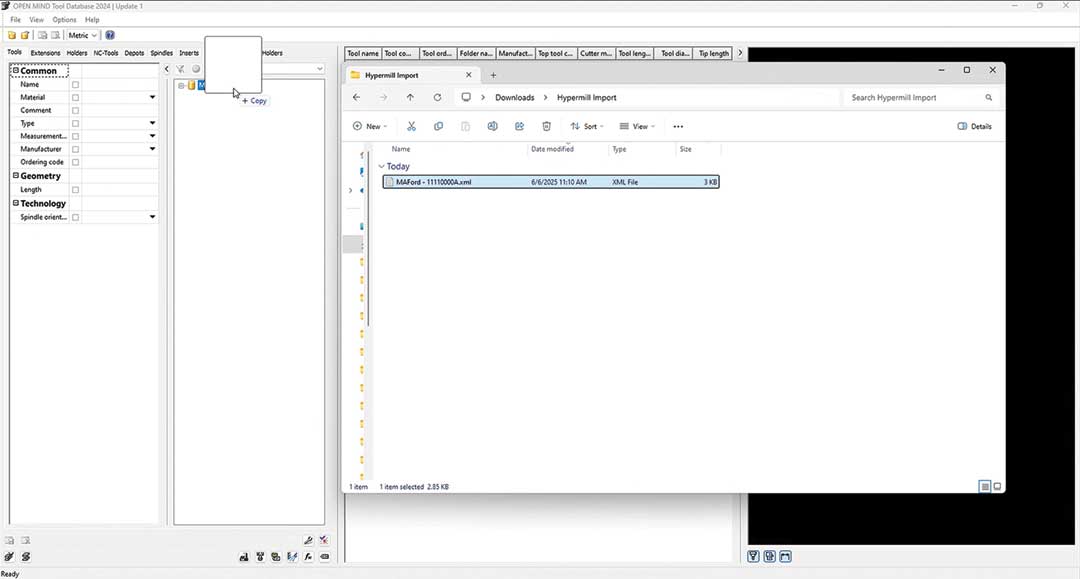Enable the Name filter checkbox
The height and width of the screenshot is (579, 1080).
click(x=75, y=85)
